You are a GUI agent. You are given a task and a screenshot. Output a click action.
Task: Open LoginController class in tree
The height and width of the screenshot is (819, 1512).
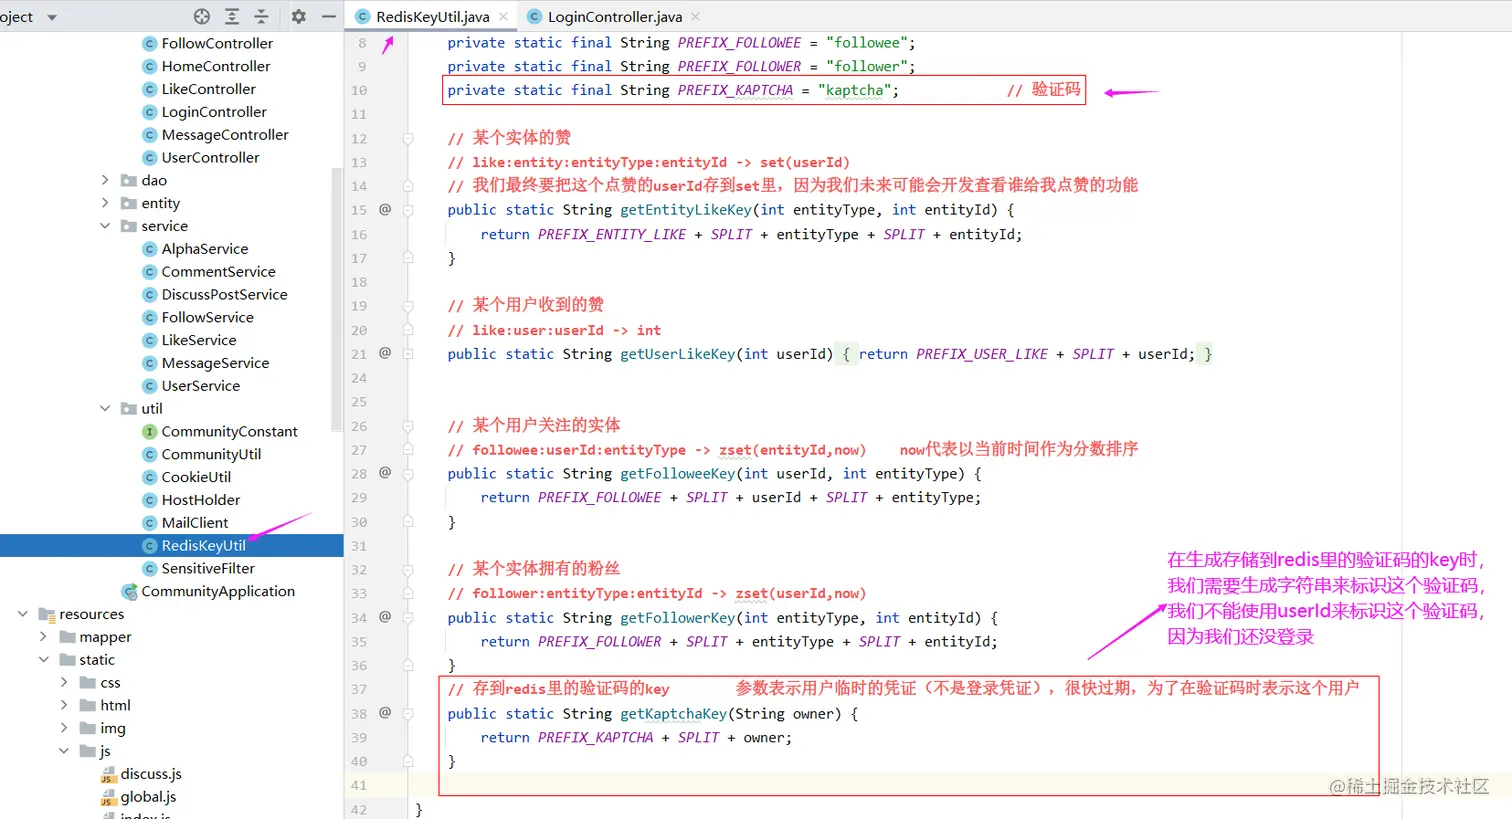214,112
